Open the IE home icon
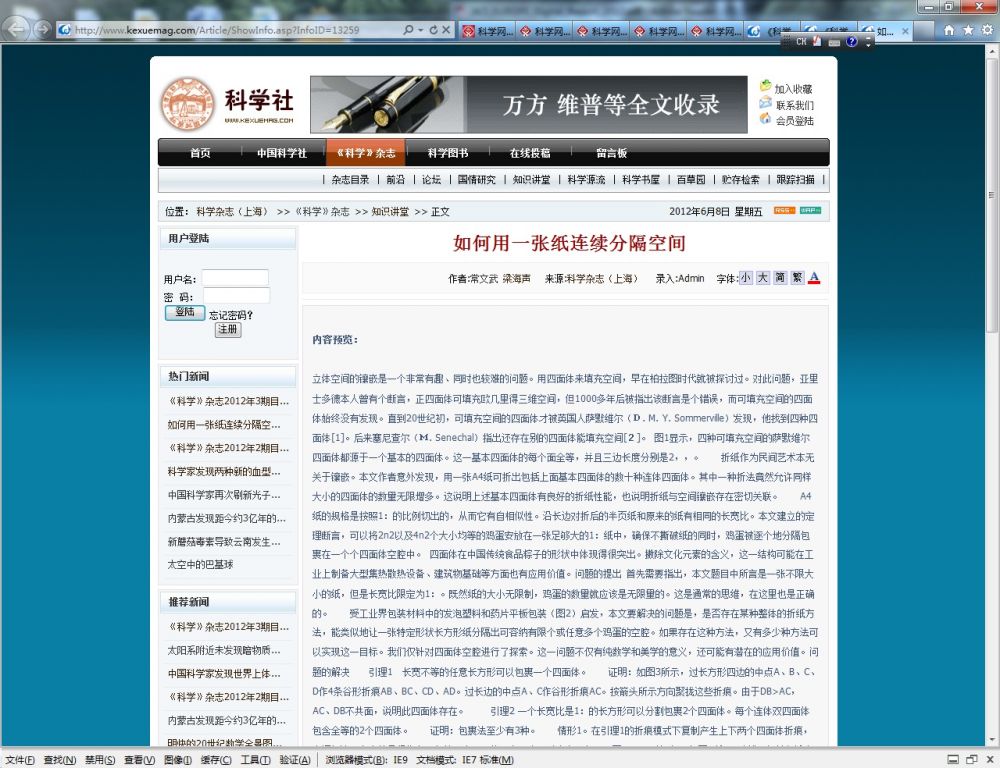 pos(950,30)
